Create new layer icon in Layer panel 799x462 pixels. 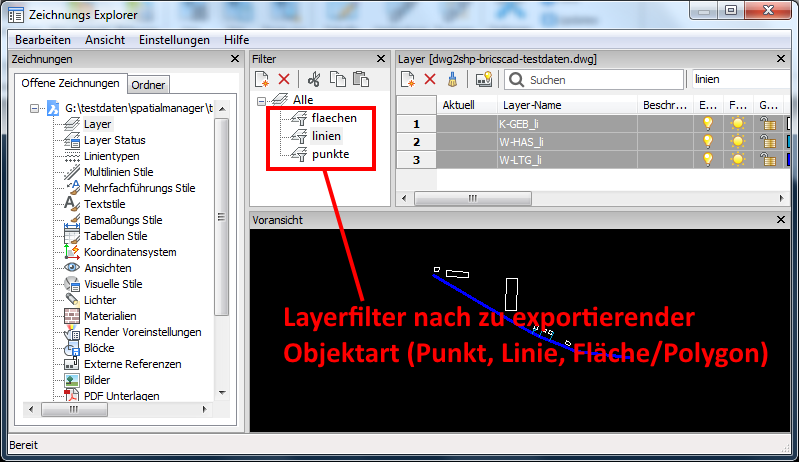[x=408, y=79]
